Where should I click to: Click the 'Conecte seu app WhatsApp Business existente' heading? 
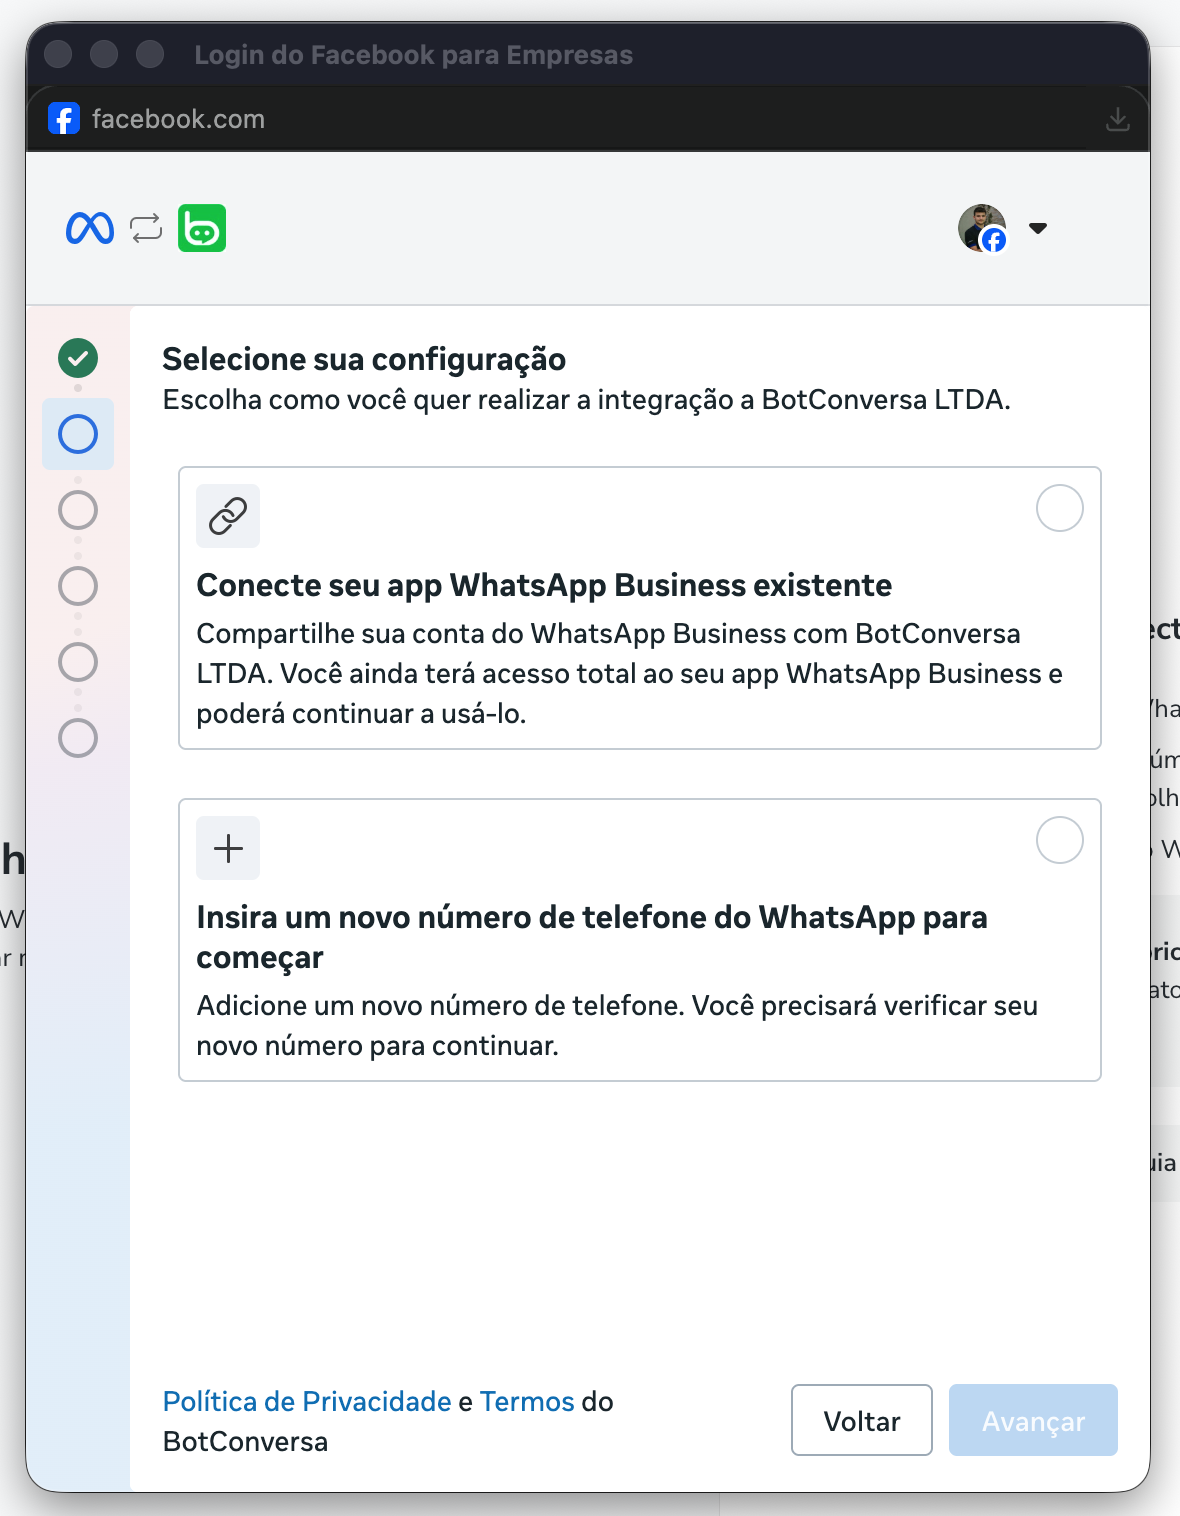coord(544,585)
